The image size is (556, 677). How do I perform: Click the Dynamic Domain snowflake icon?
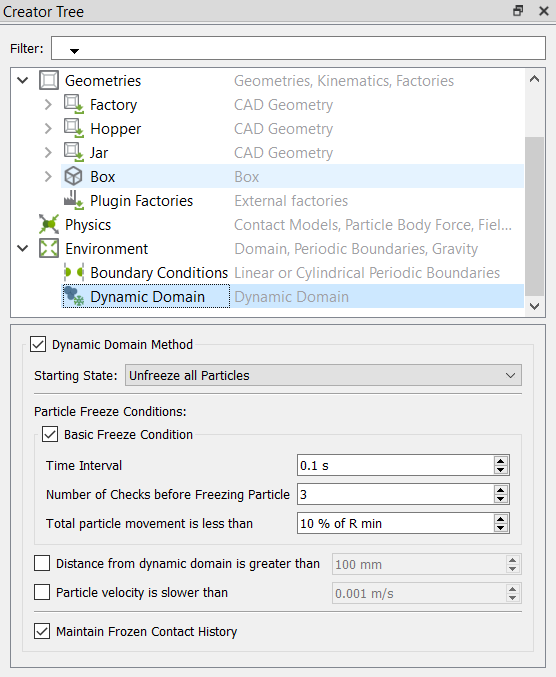[73, 297]
